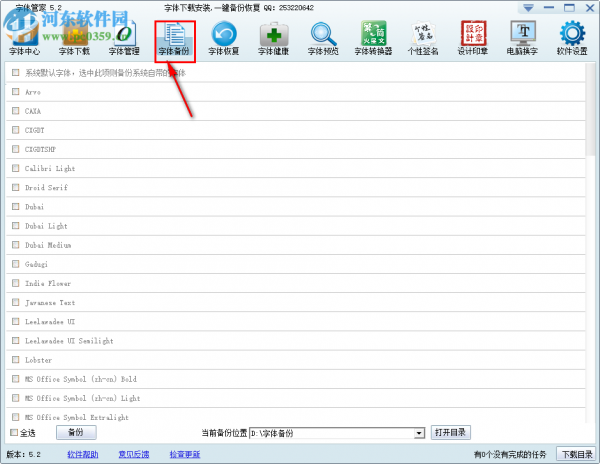
Task: Tick the Gadugi font checkbox
Action: point(15,264)
